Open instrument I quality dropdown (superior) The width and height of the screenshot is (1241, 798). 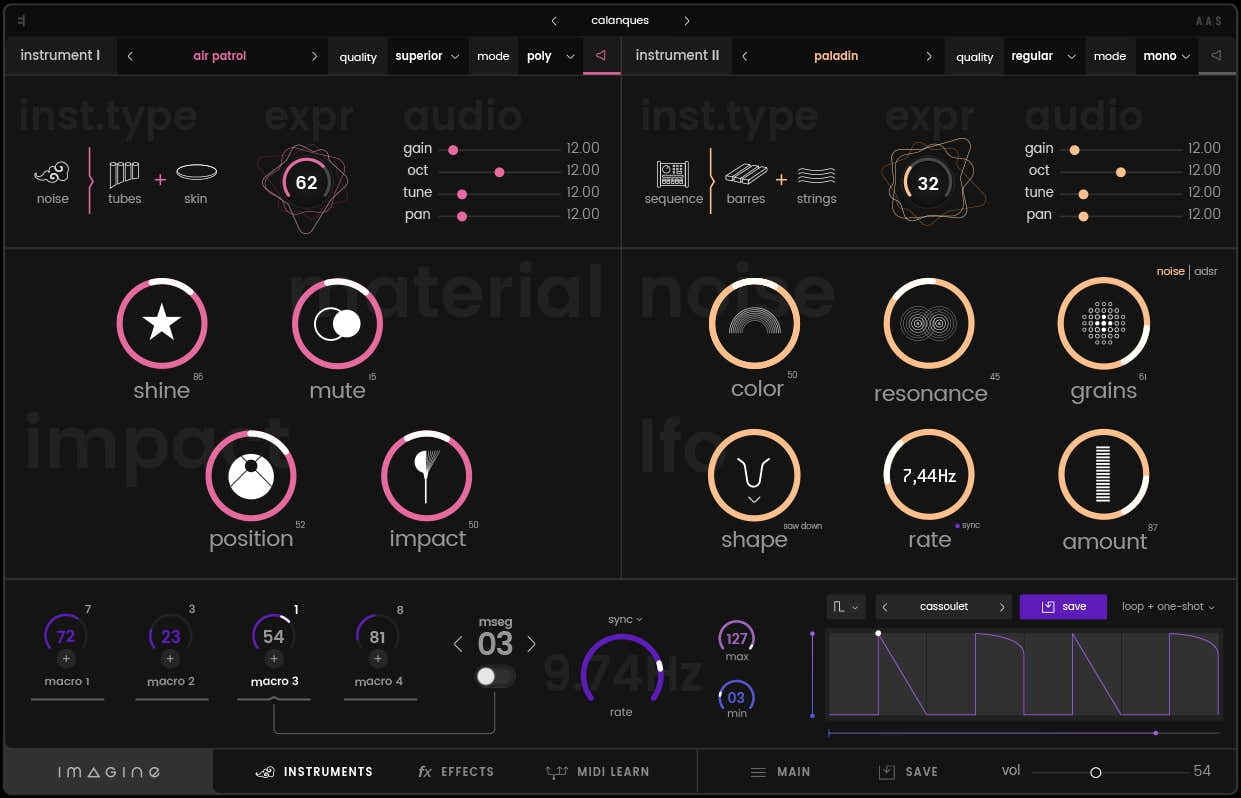click(x=427, y=56)
